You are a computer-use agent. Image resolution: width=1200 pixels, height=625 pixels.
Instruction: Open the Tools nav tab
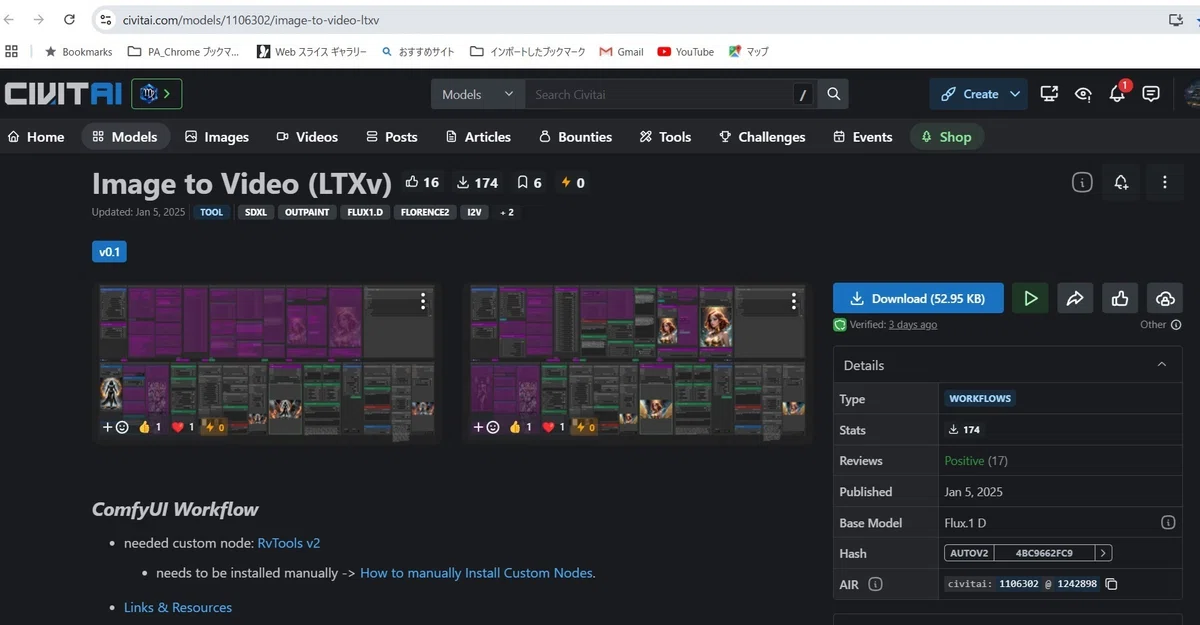[x=666, y=137]
